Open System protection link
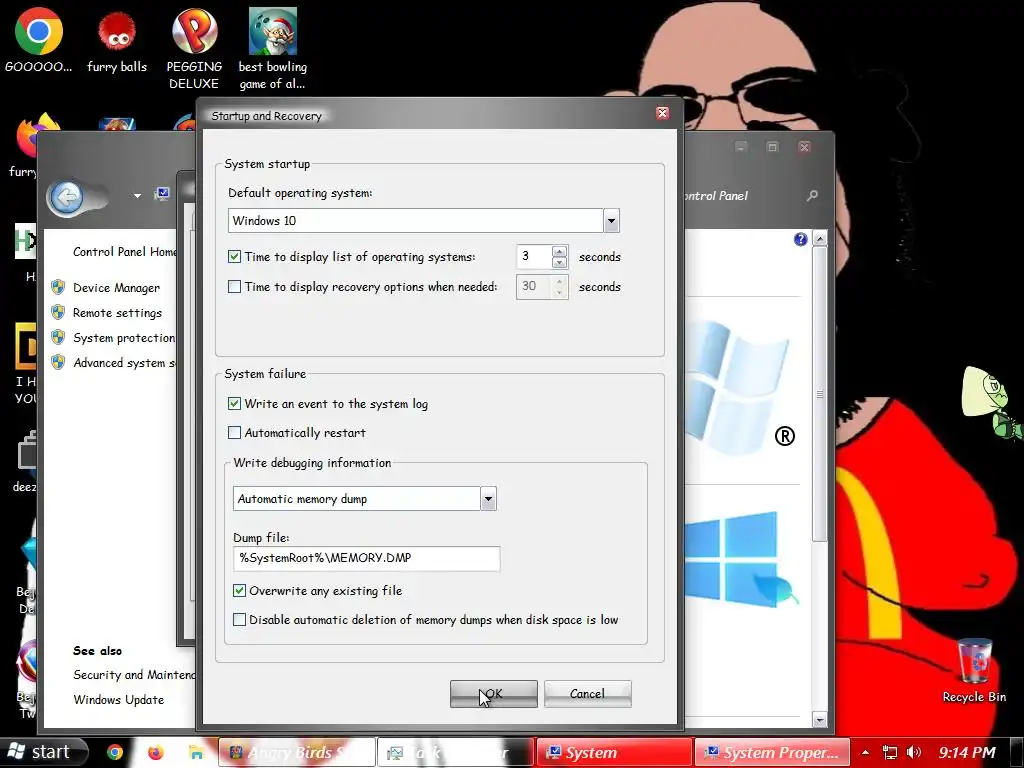 [x=124, y=338]
